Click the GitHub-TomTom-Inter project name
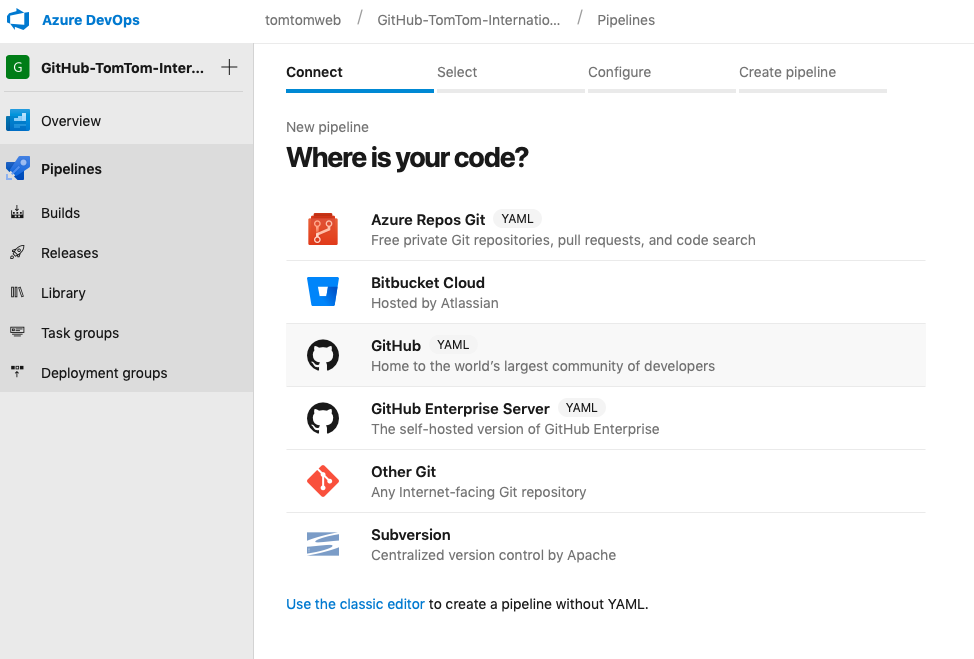Image resolution: width=974 pixels, height=659 pixels. [x=122, y=68]
